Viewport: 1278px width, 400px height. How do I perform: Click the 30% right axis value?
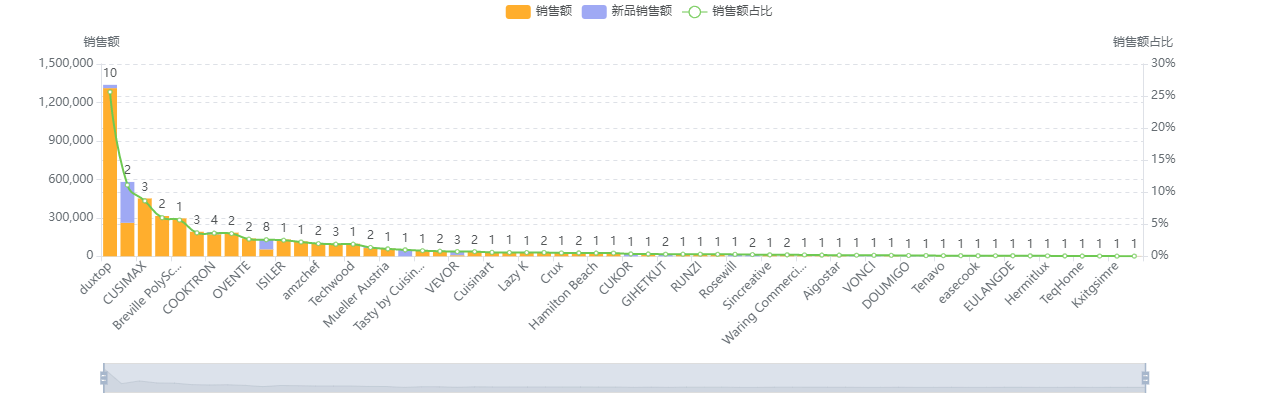pos(1163,63)
